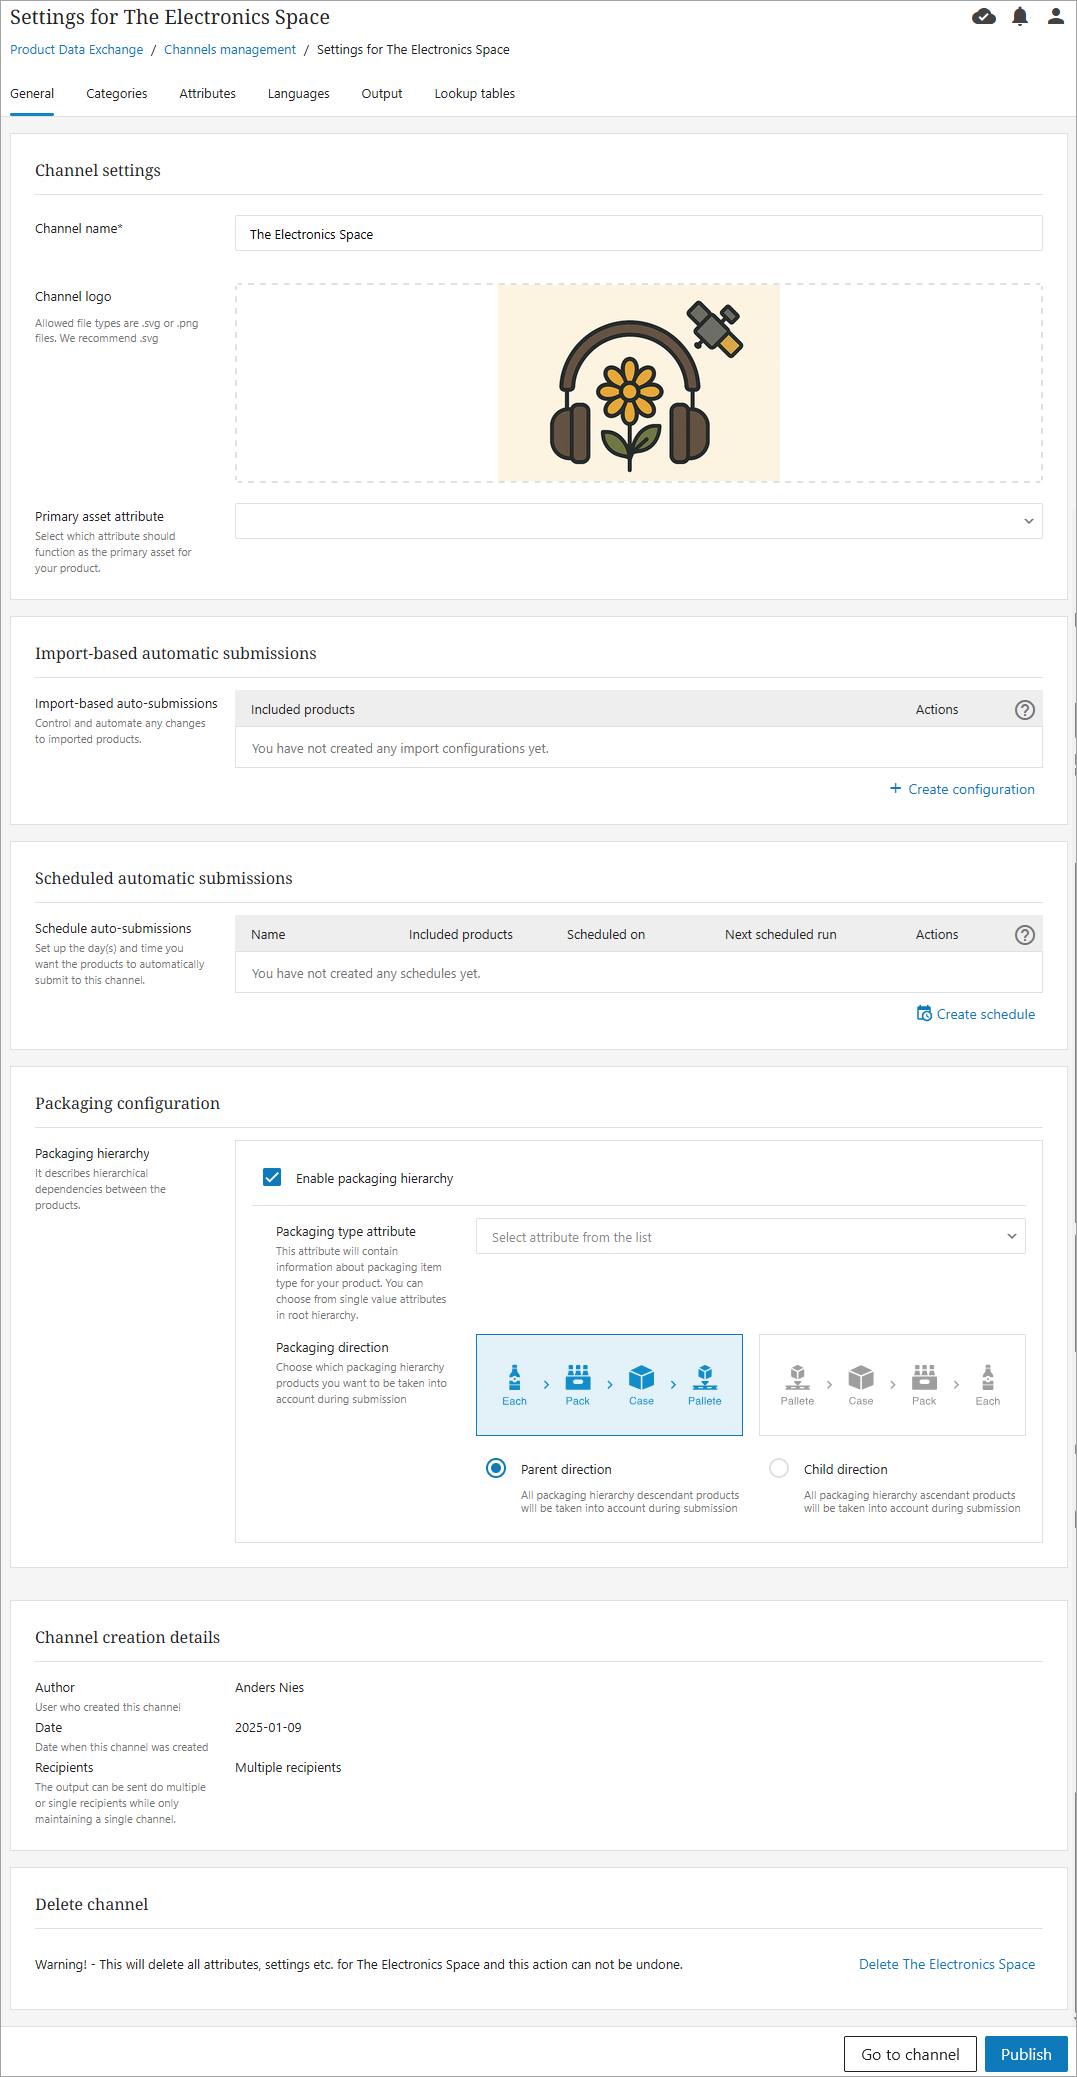Switch to the Categories tab
Image resolution: width=1077 pixels, height=2077 pixels.
(117, 94)
